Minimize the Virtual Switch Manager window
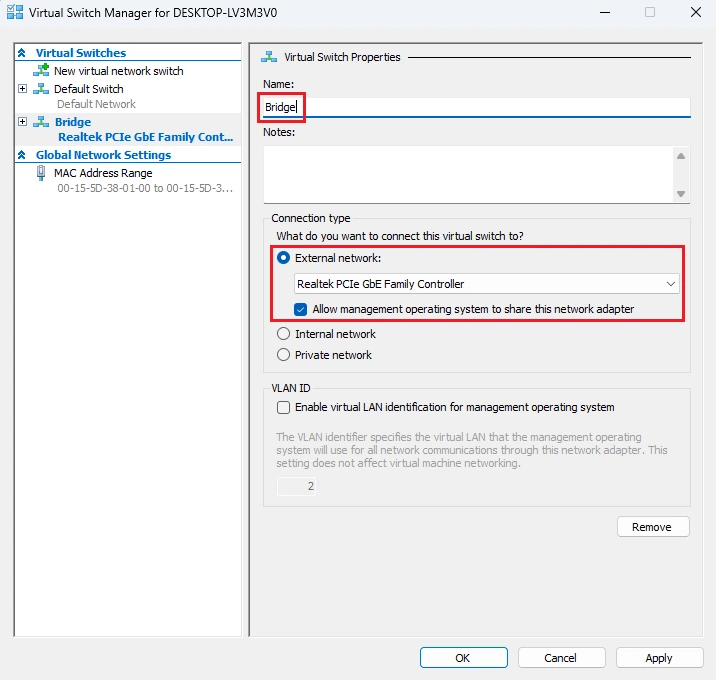The image size is (716, 680). coord(605,12)
